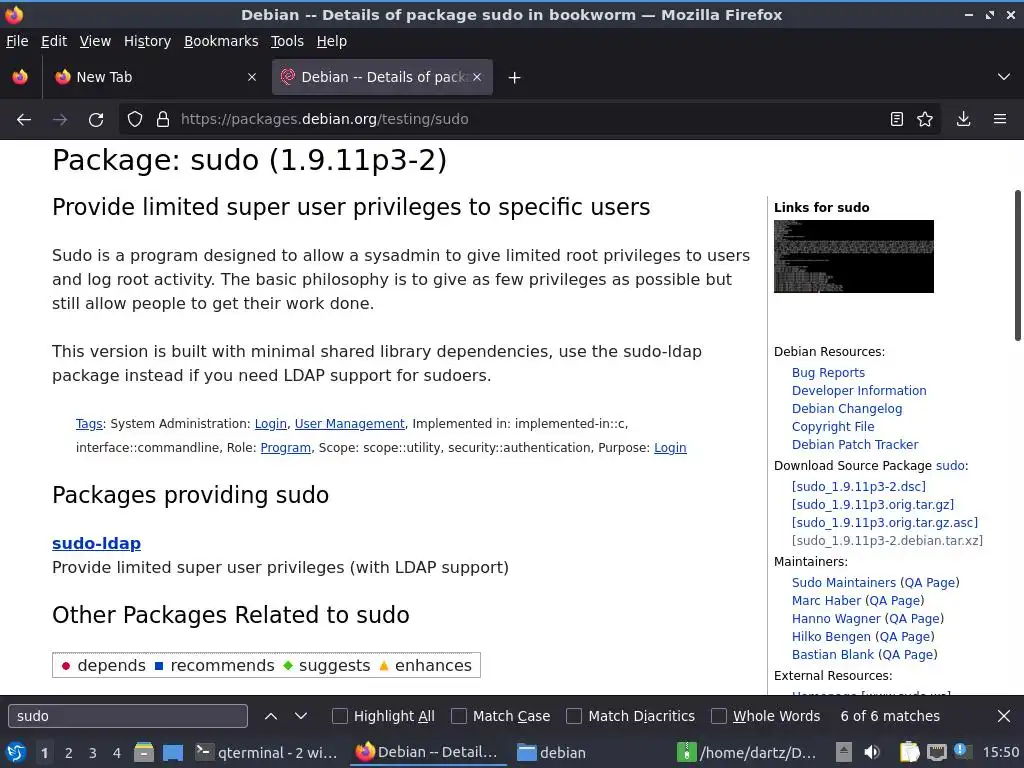
Task: Go back to the previous page
Action: click(x=24, y=120)
